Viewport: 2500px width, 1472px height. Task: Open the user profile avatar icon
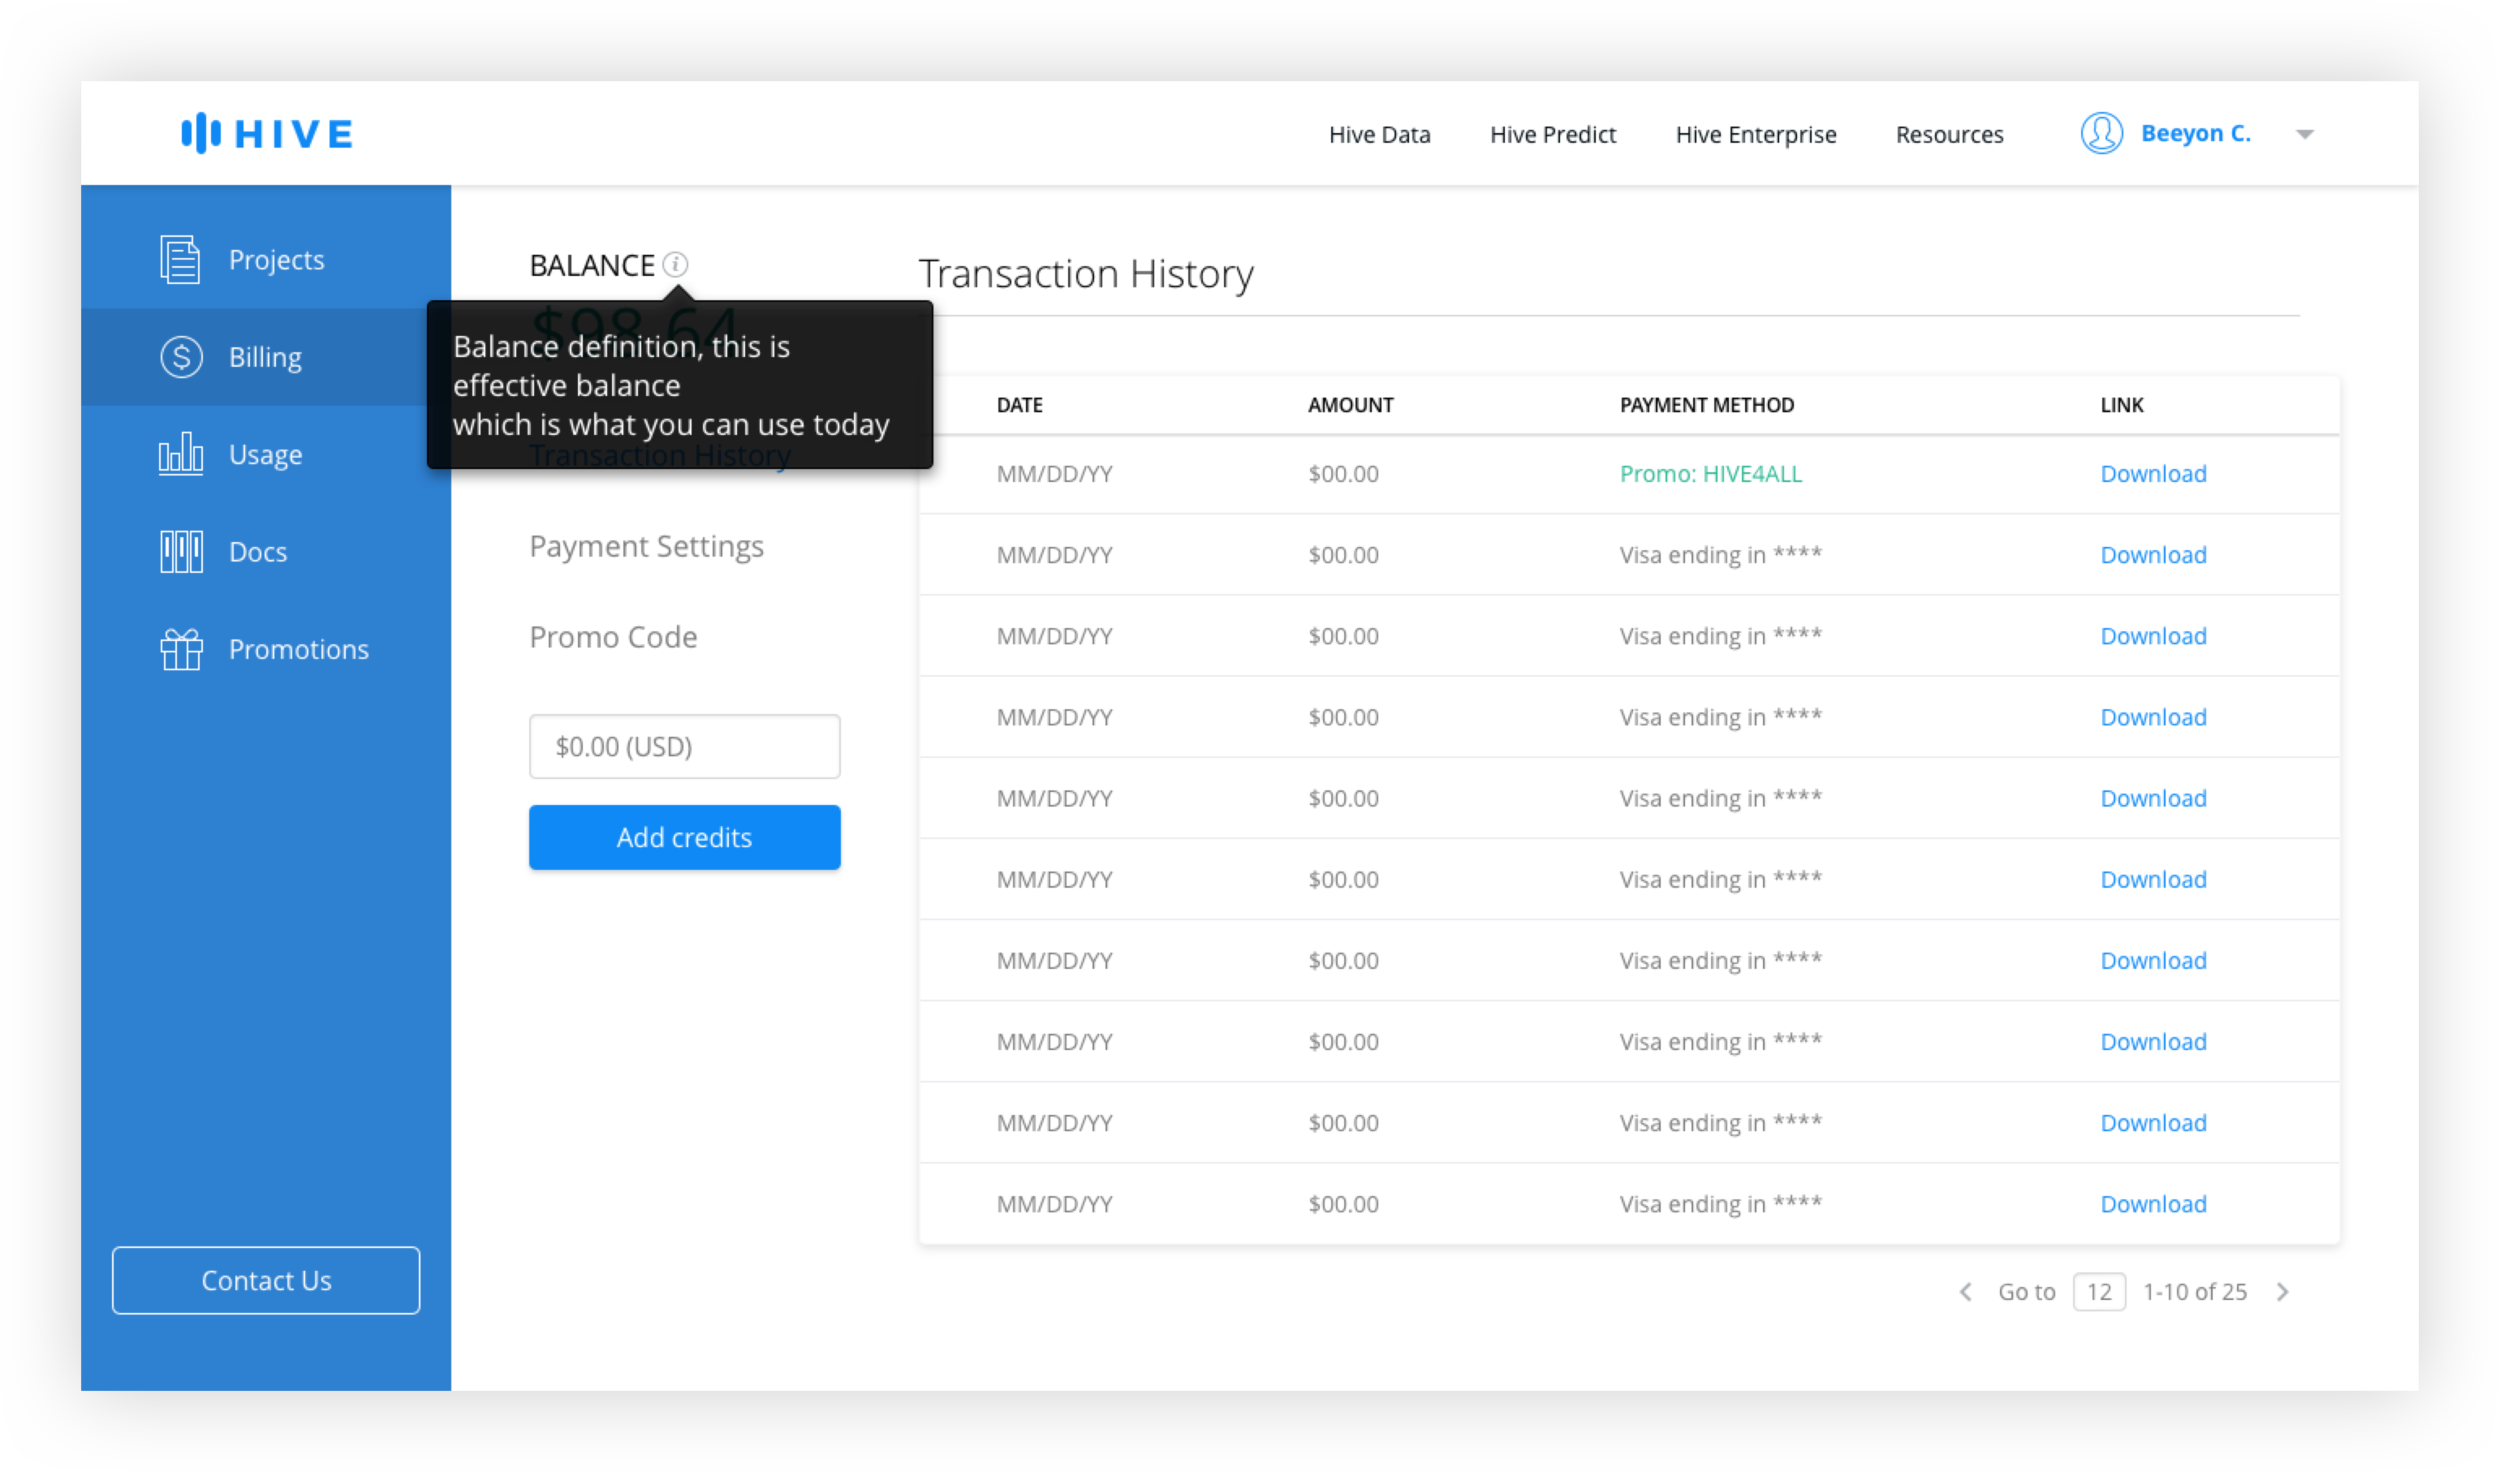coord(2101,133)
